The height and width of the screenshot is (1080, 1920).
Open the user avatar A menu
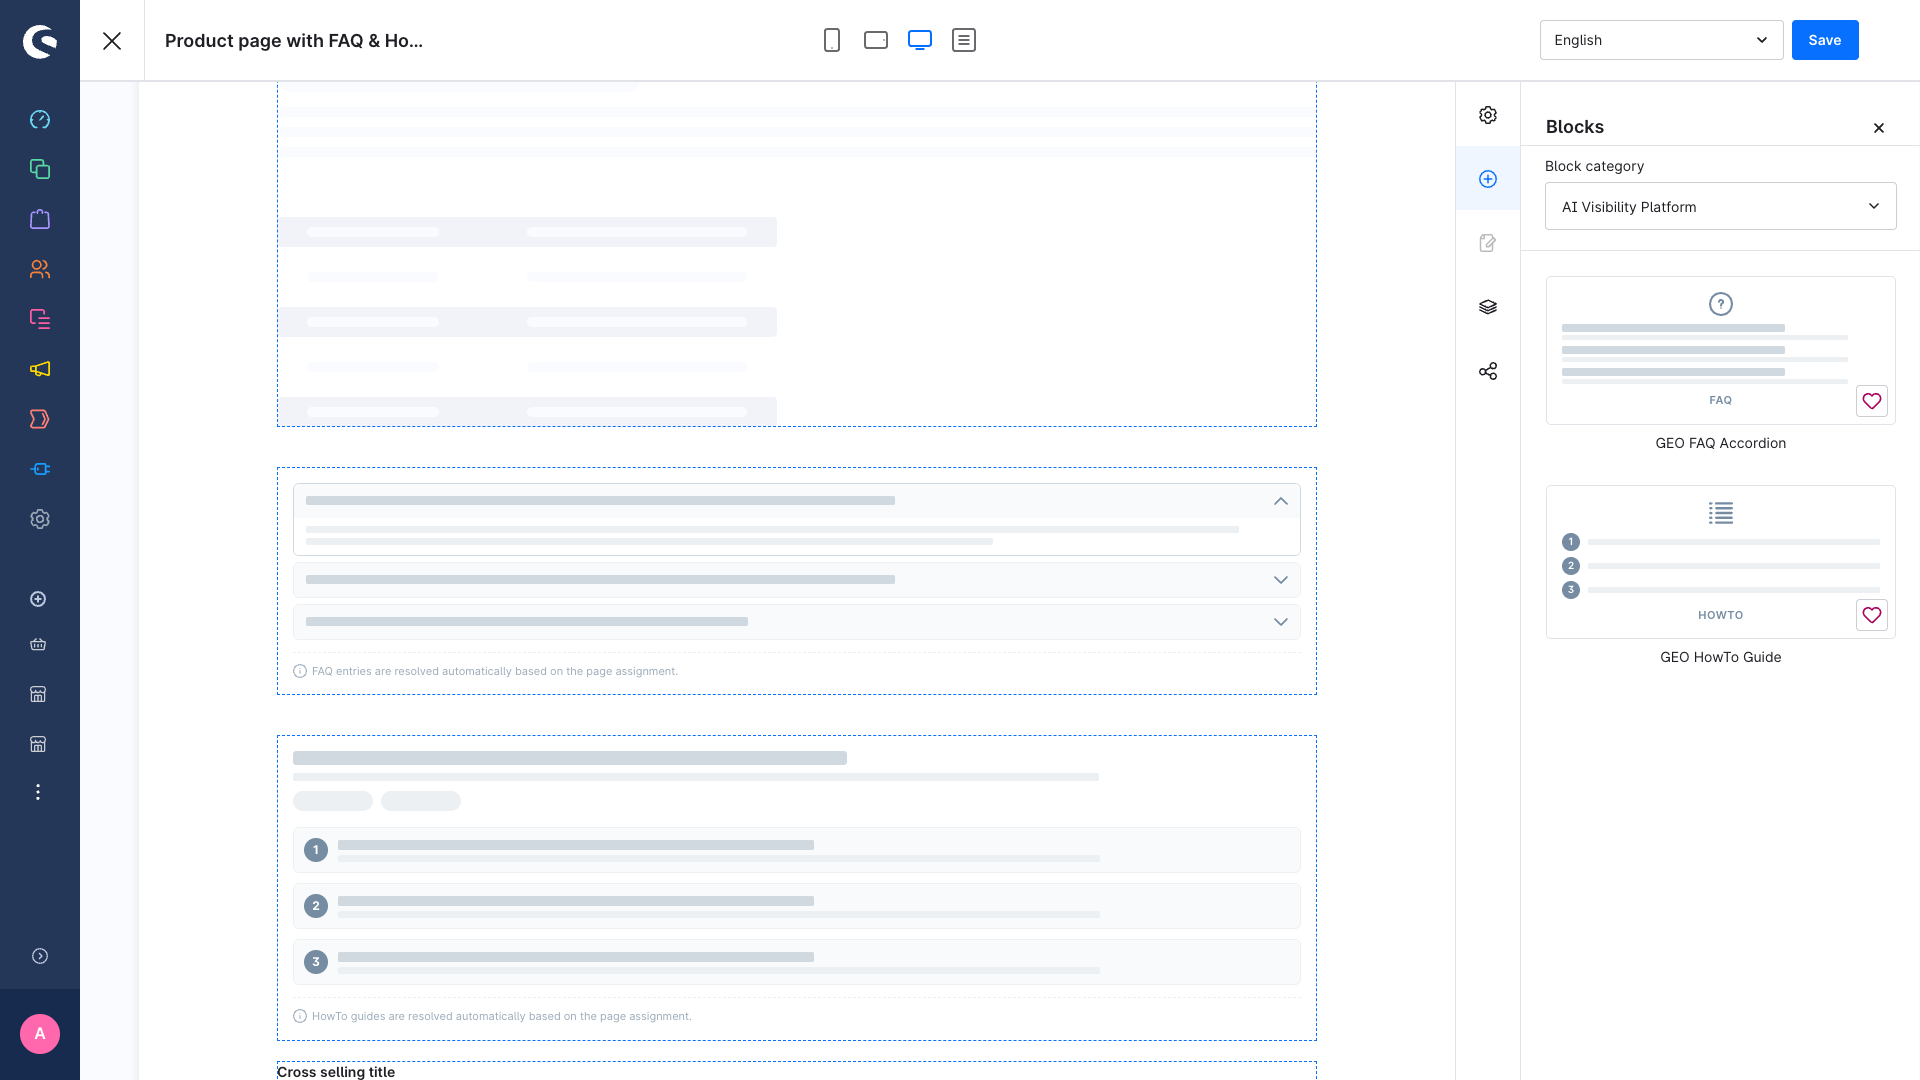click(40, 1034)
